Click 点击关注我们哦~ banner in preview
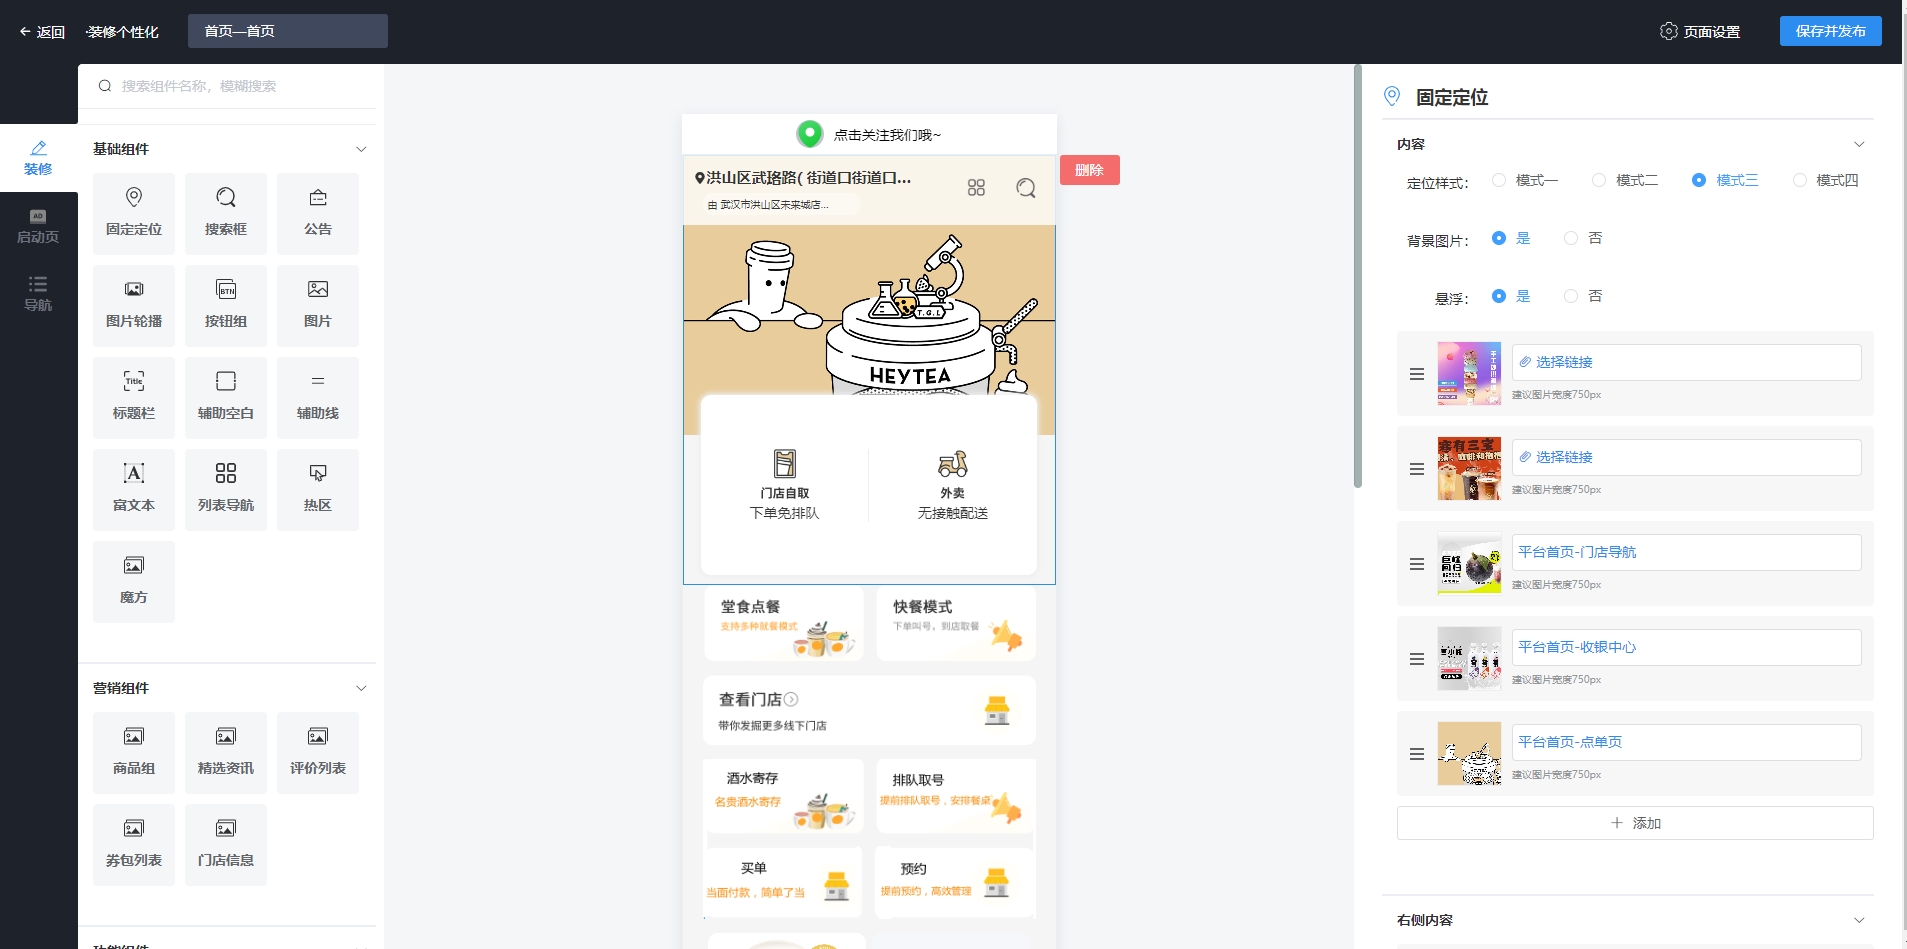 tap(869, 134)
